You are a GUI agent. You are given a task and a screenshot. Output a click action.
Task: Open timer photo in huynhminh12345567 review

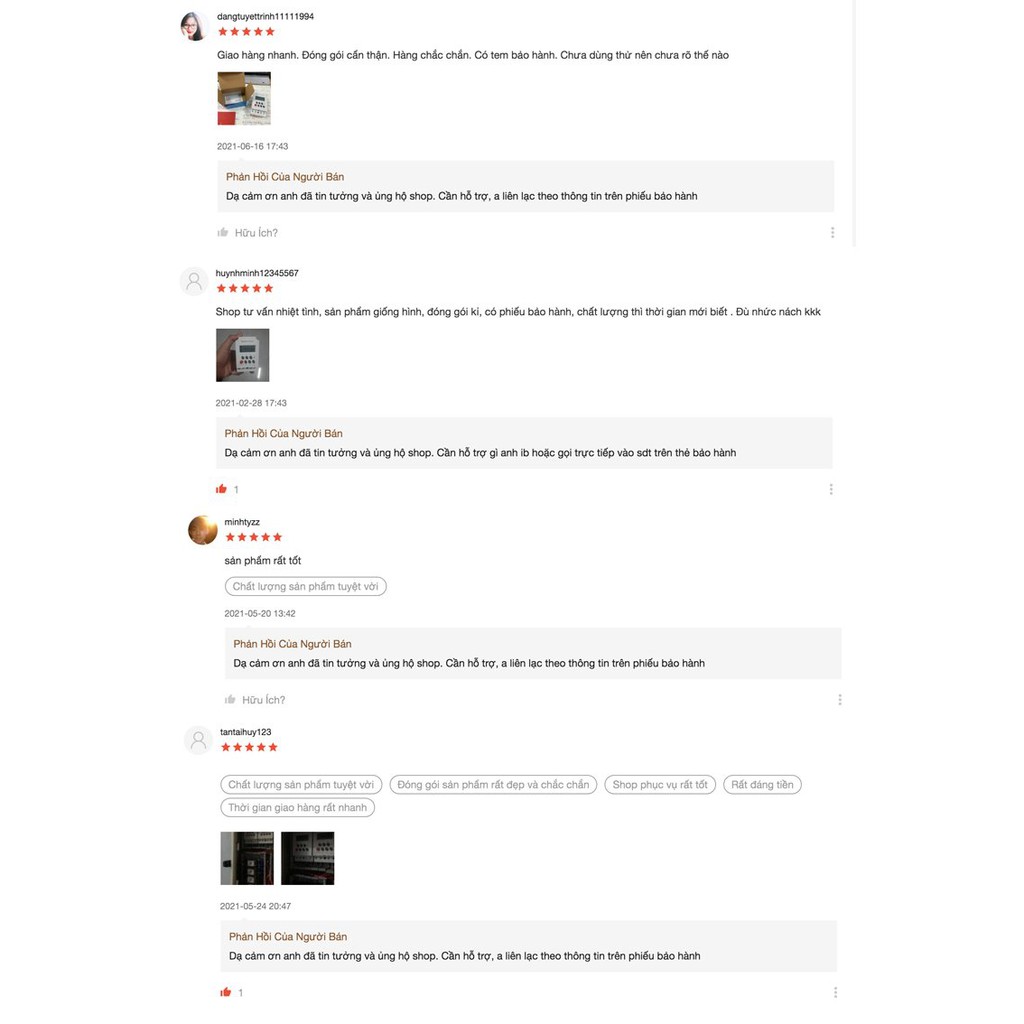[242, 355]
